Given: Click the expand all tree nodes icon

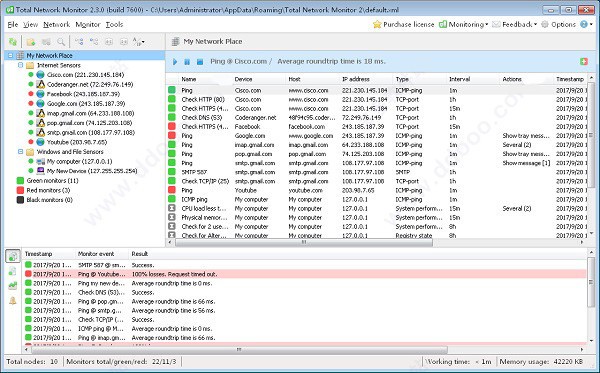Looking at the screenshot, I should pyautogui.click(x=79, y=42).
